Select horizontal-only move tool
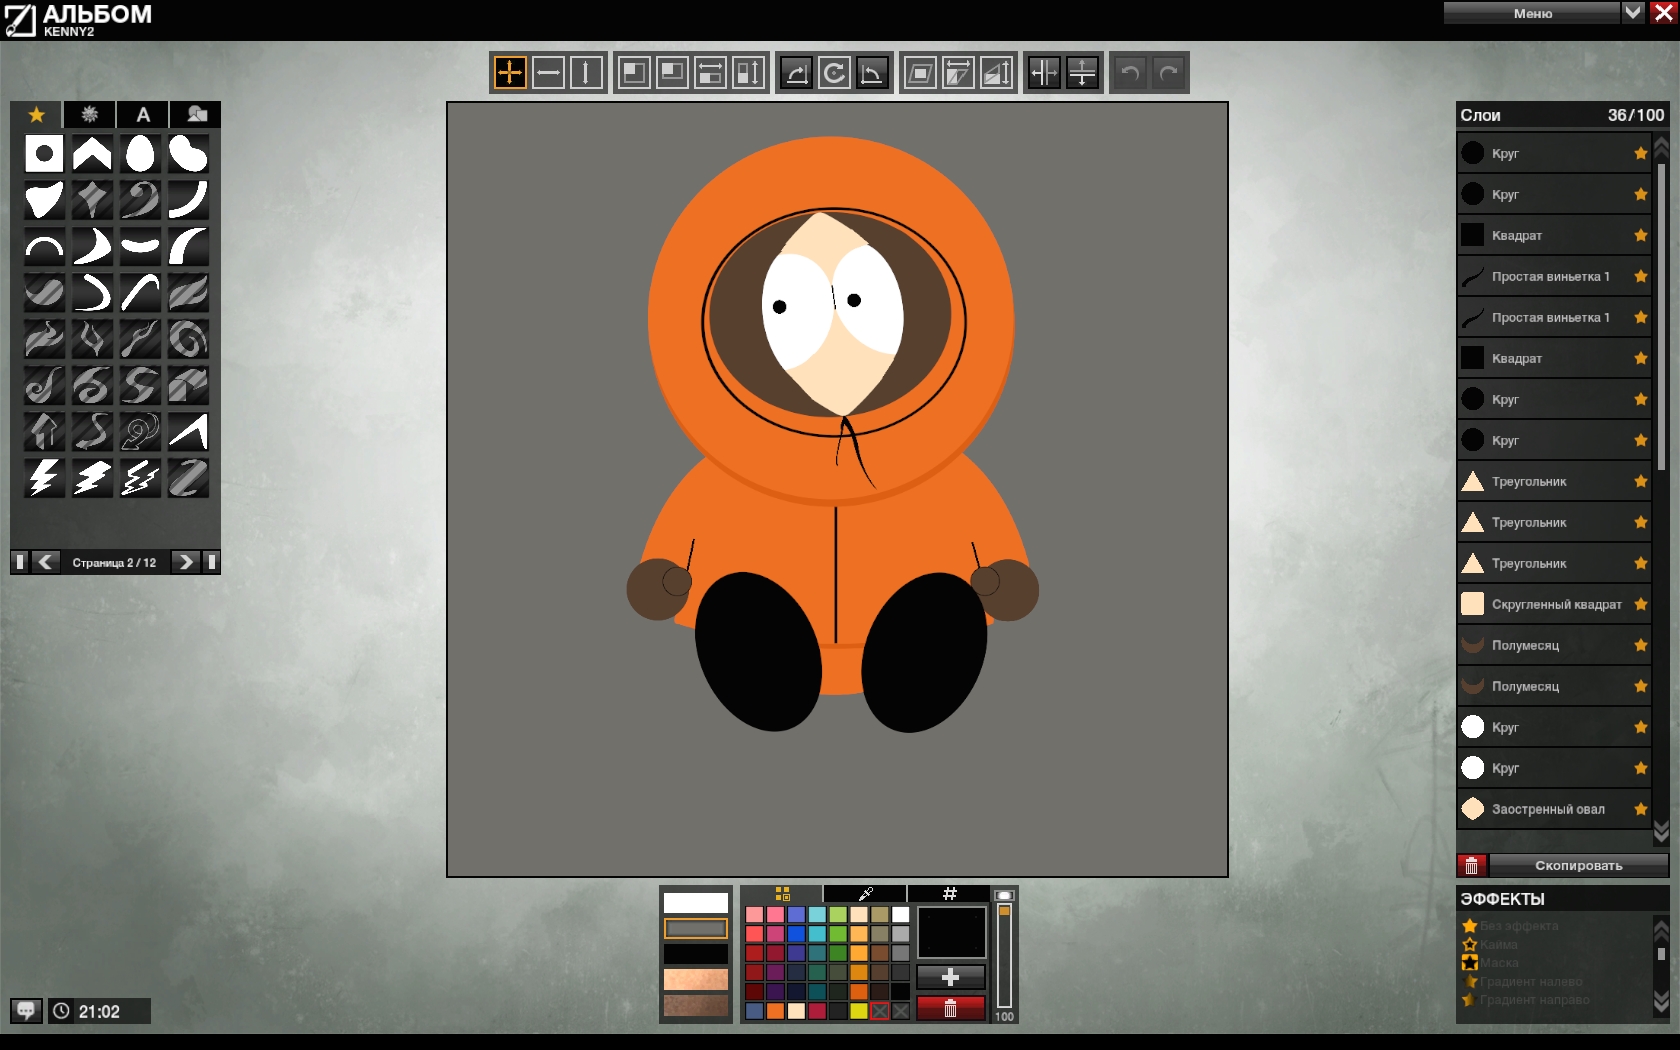Screen dimensions: 1680x1050 click(x=548, y=72)
